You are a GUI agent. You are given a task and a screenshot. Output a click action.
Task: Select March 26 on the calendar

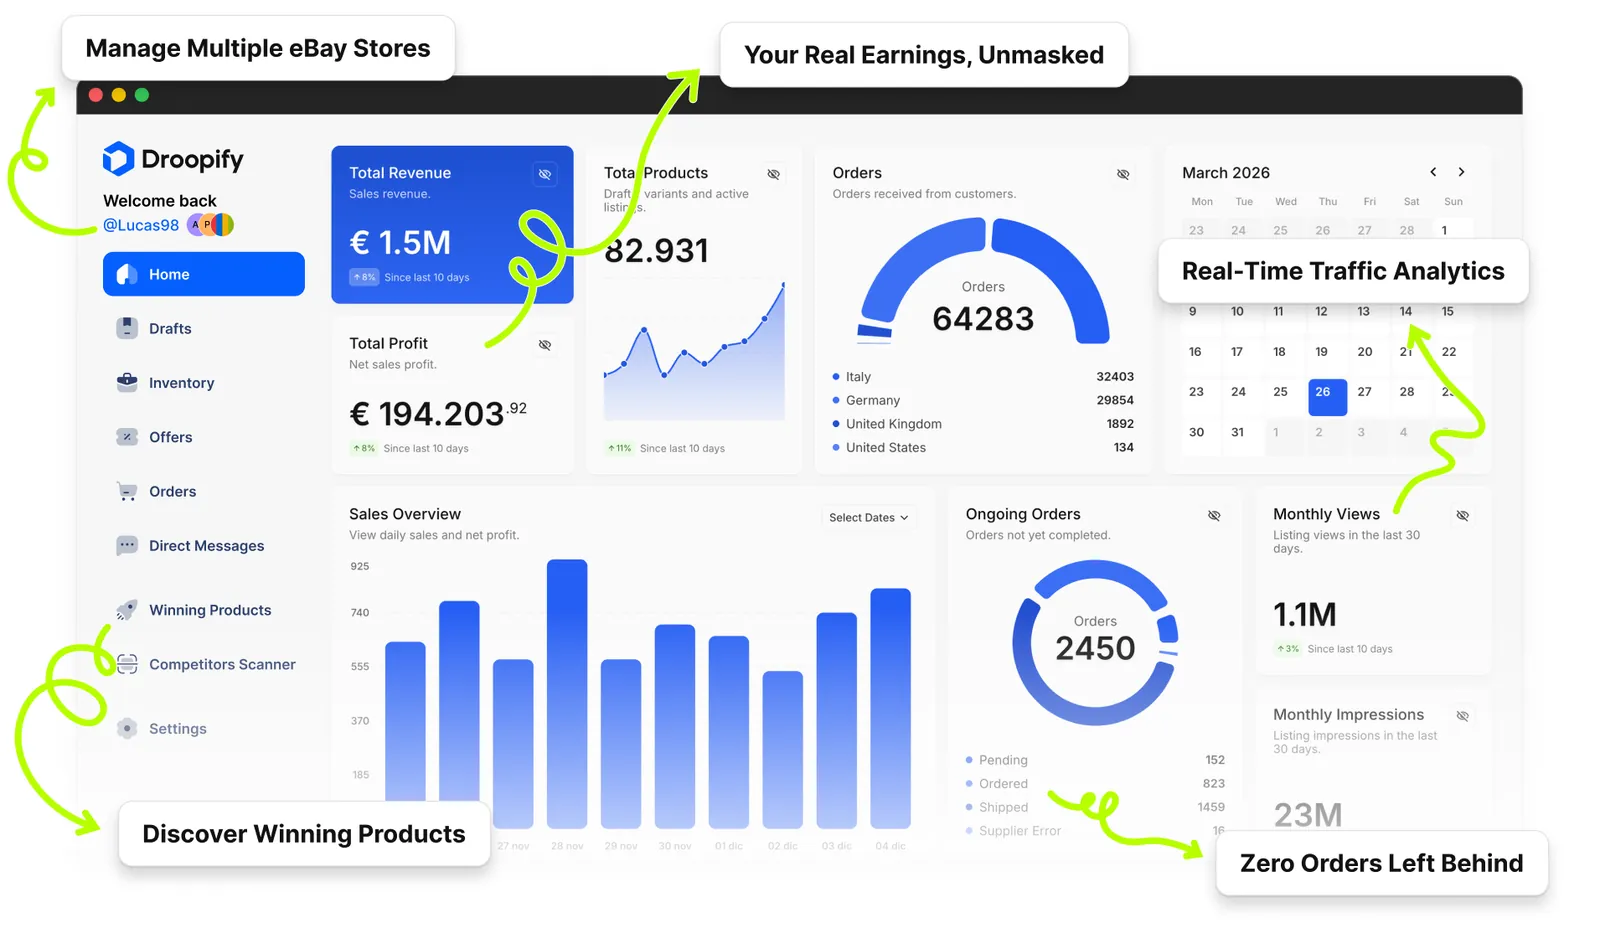1327,396
